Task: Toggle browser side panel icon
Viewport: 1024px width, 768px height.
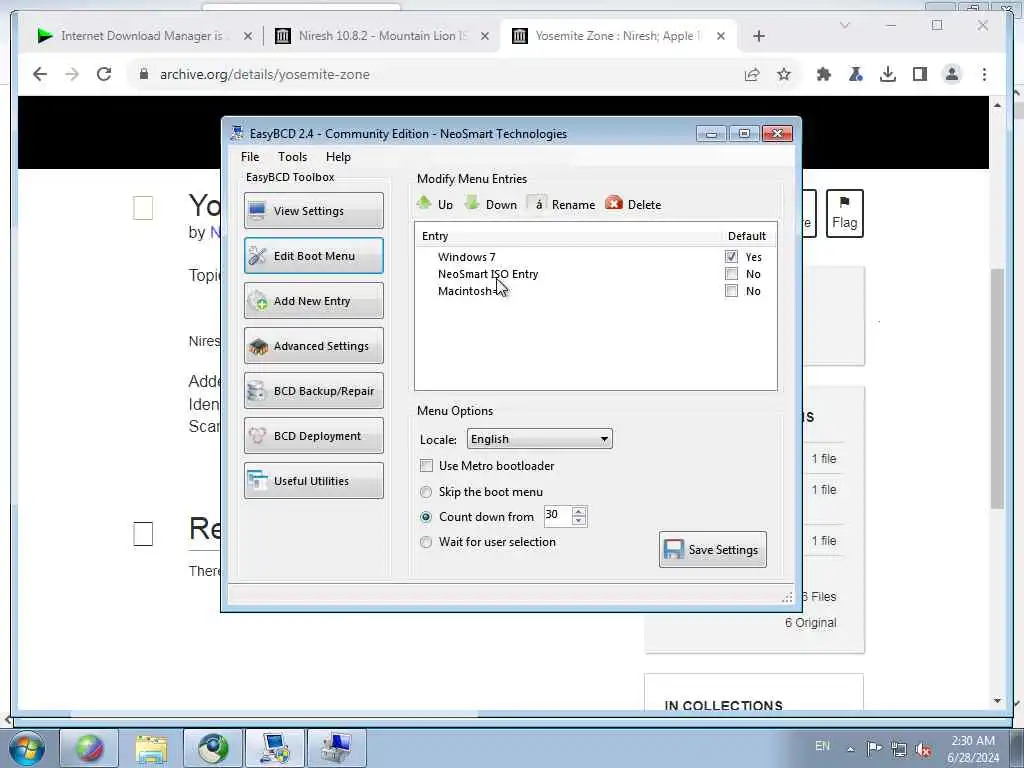Action: (920, 74)
